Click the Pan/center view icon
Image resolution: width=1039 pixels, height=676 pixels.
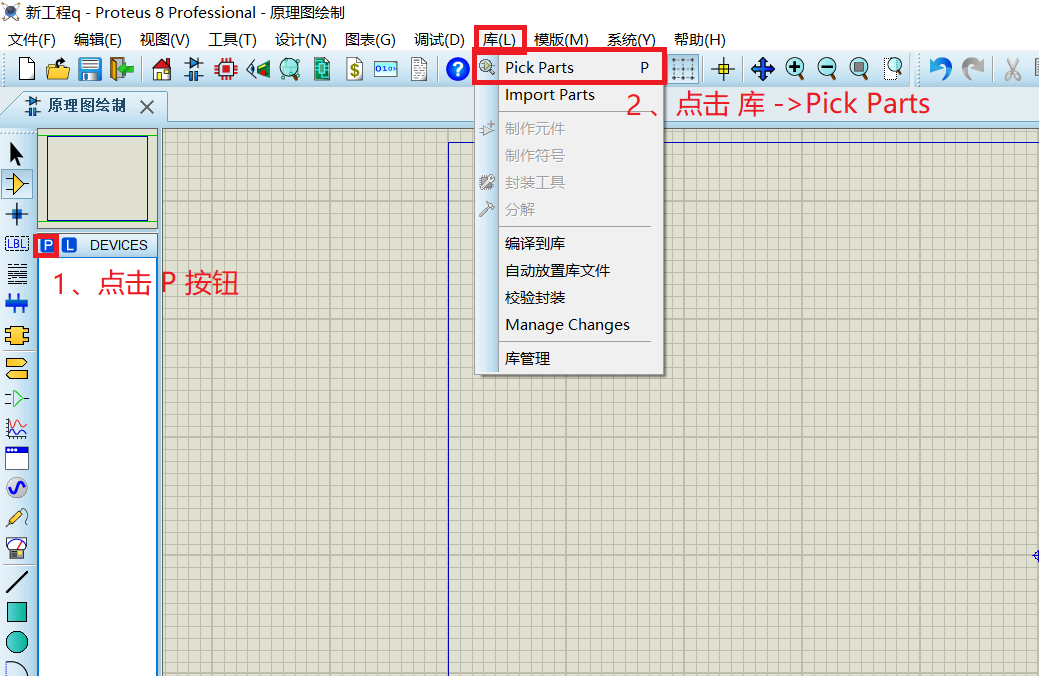click(x=763, y=68)
